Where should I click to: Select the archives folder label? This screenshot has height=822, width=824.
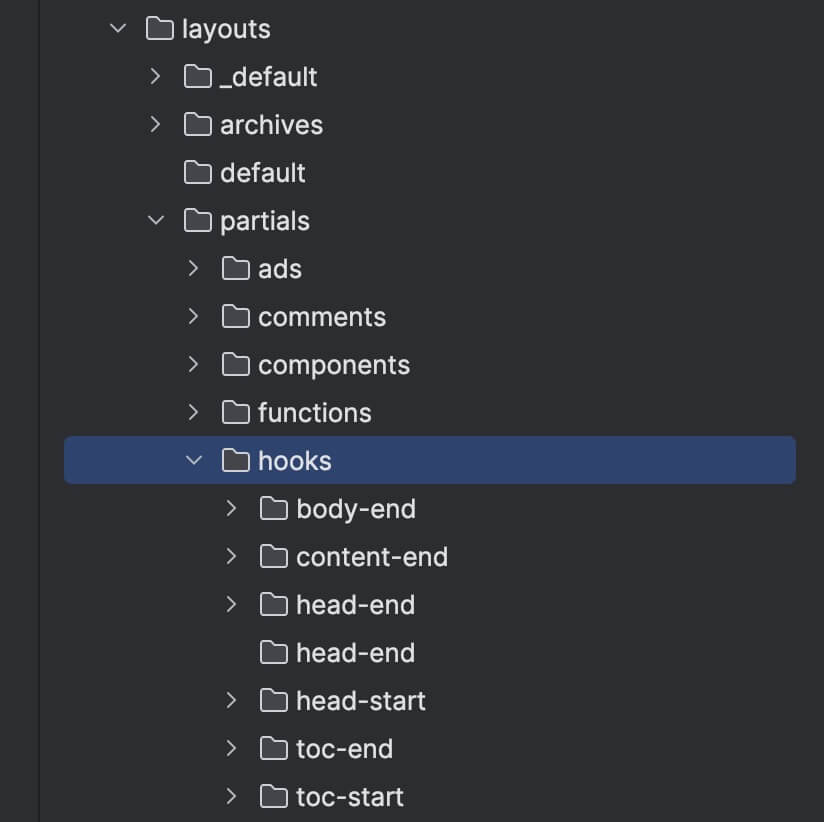(x=271, y=125)
